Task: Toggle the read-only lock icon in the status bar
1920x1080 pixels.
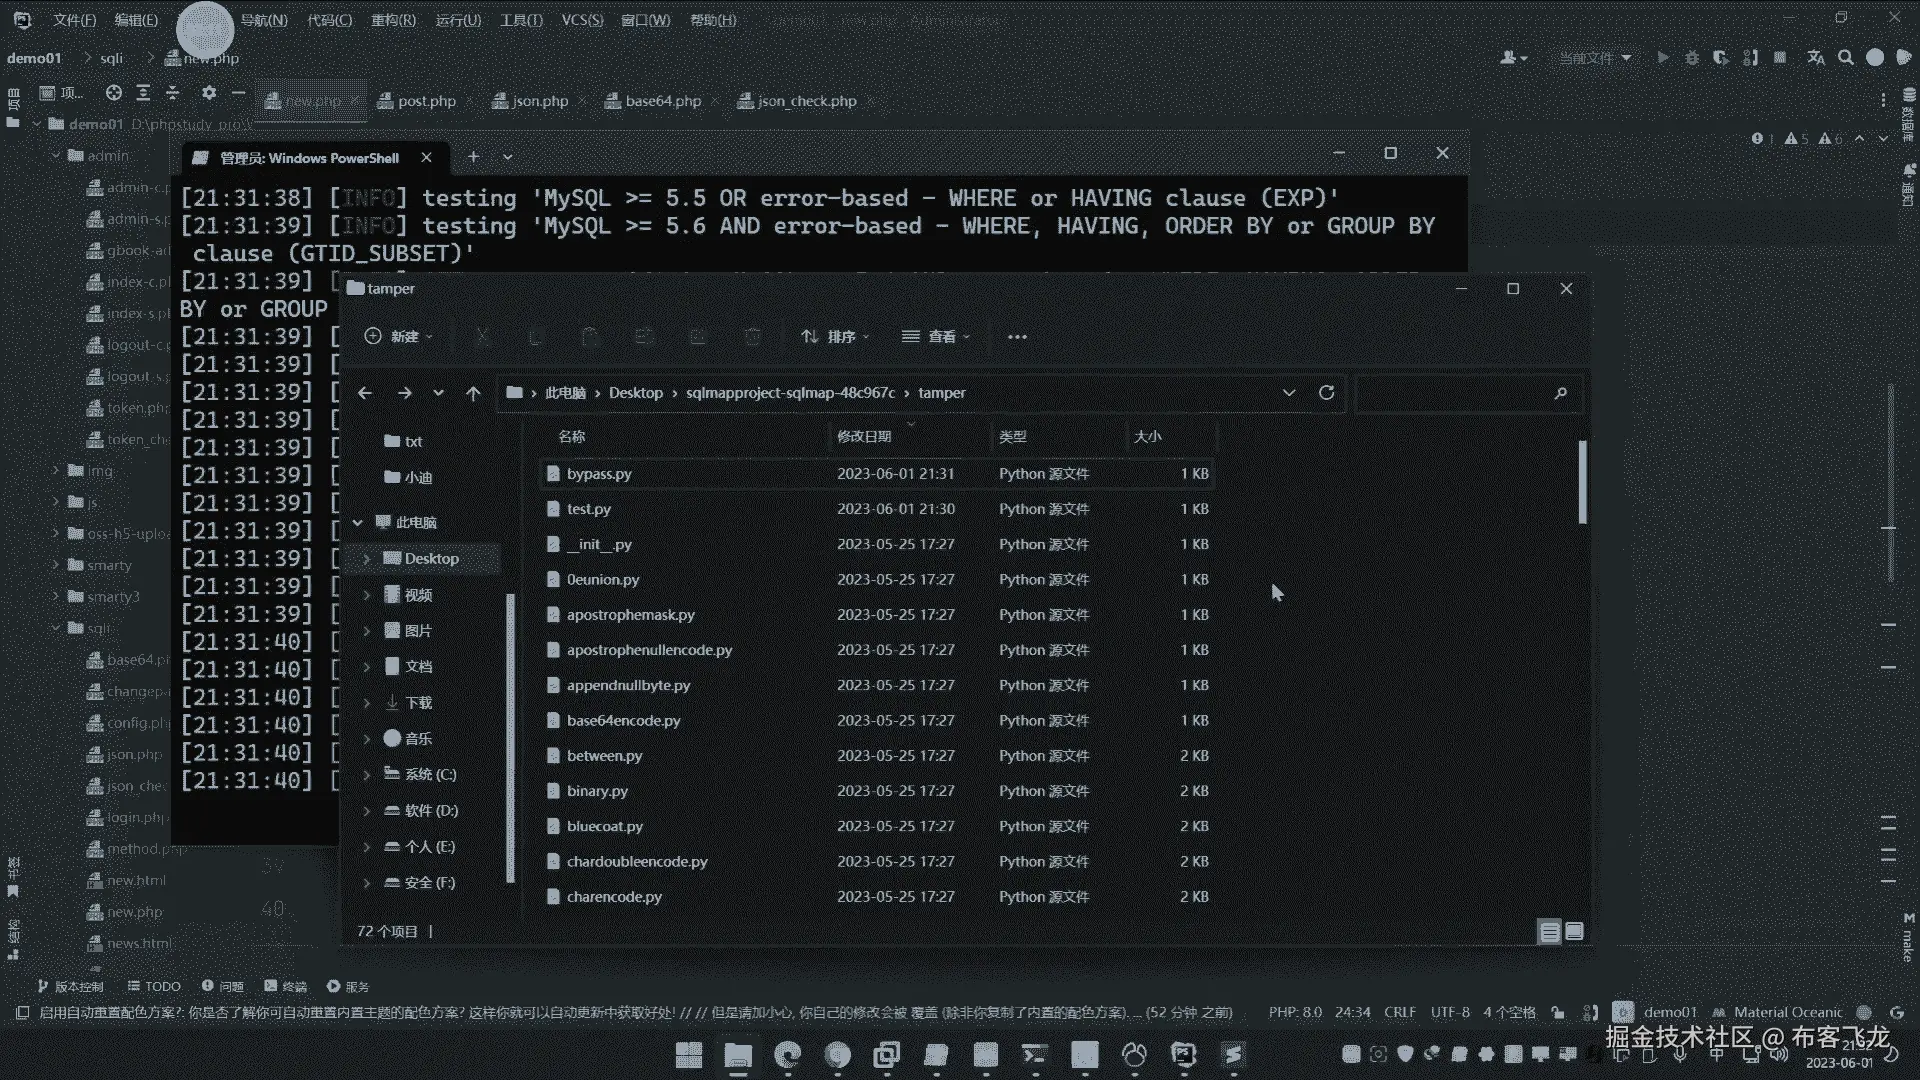Action: [x=1557, y=1012]
